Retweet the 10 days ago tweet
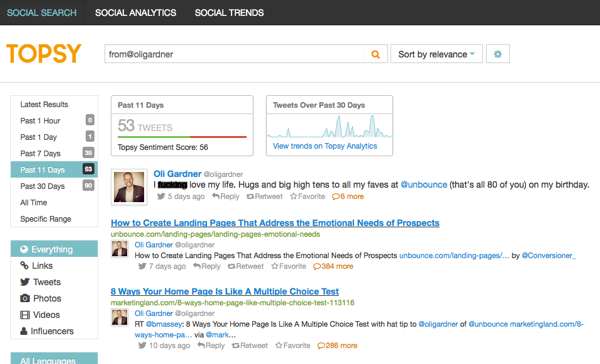 [250, 345]
